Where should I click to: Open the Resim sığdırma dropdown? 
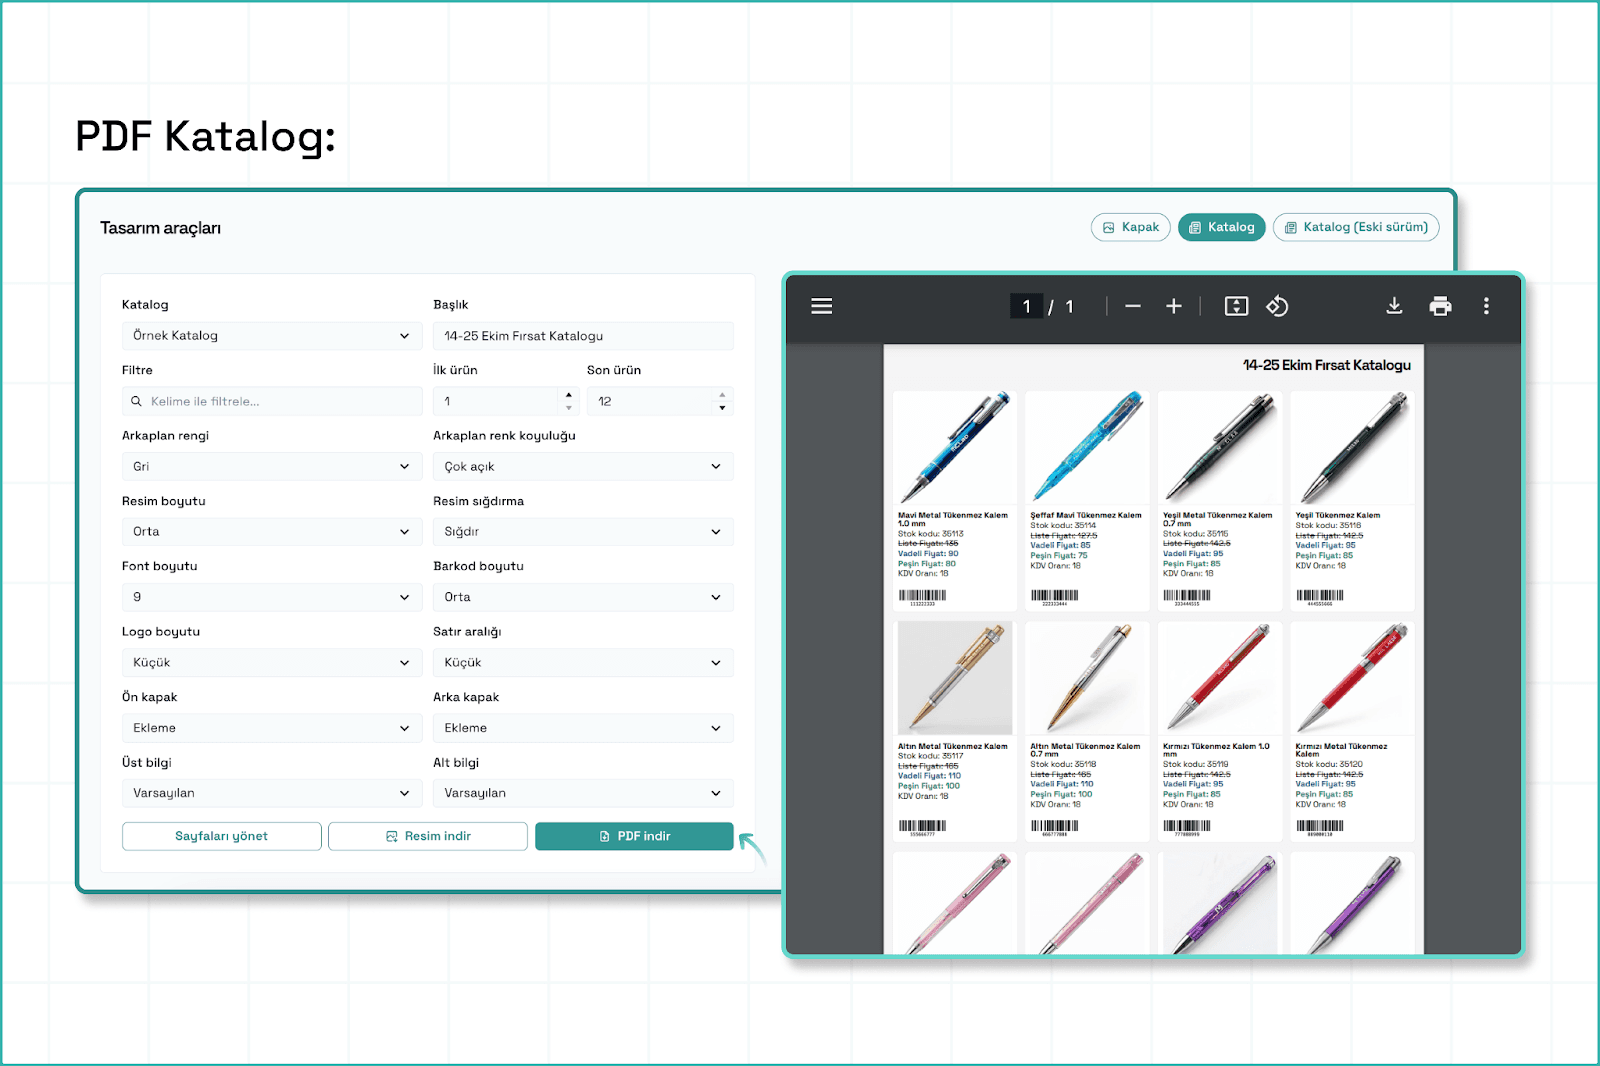582,532
